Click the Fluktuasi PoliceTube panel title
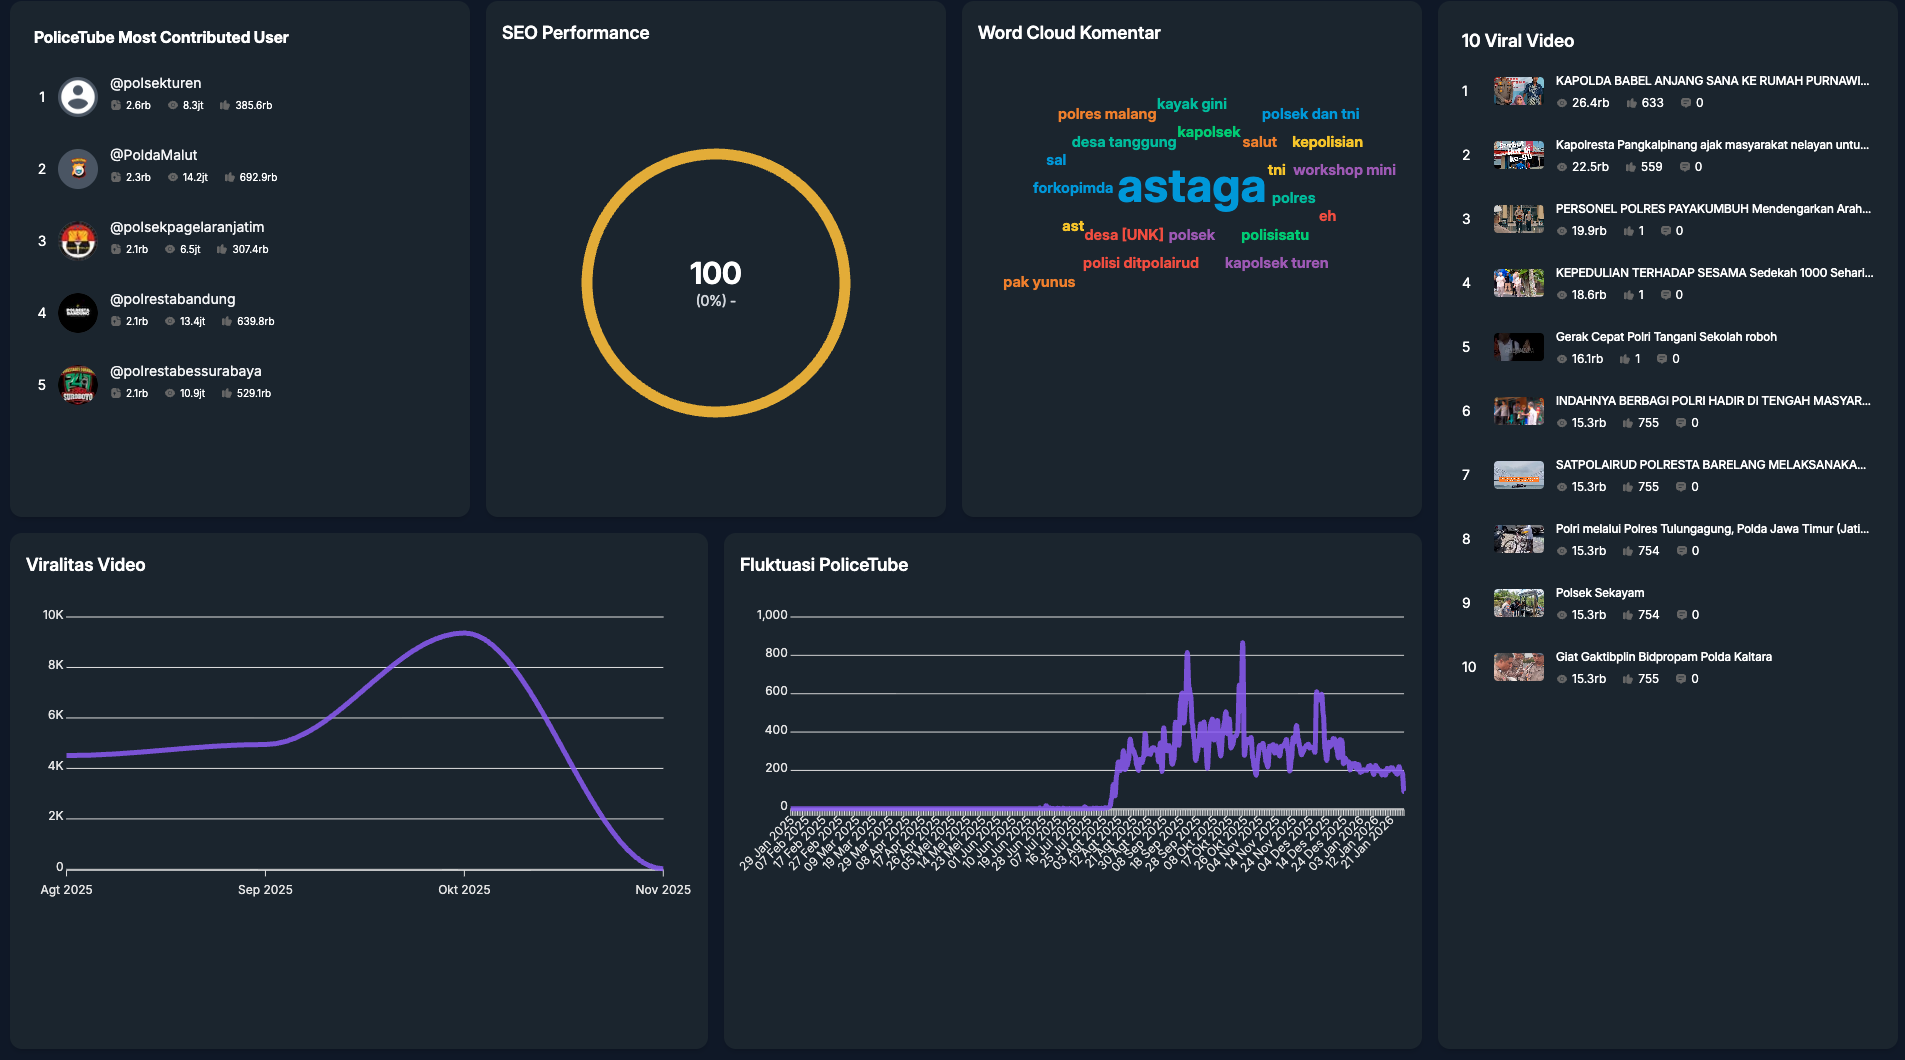 tap(823, 565)
